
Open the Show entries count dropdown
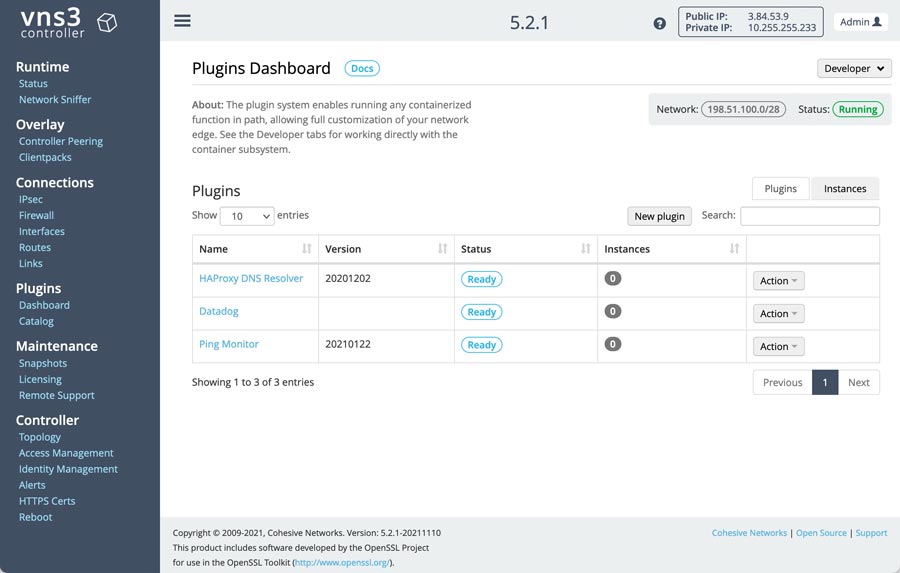tap(247, 216)
